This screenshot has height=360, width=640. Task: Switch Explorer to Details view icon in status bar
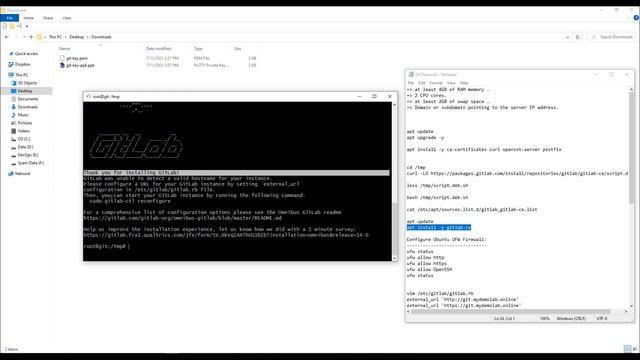point(627,349)
